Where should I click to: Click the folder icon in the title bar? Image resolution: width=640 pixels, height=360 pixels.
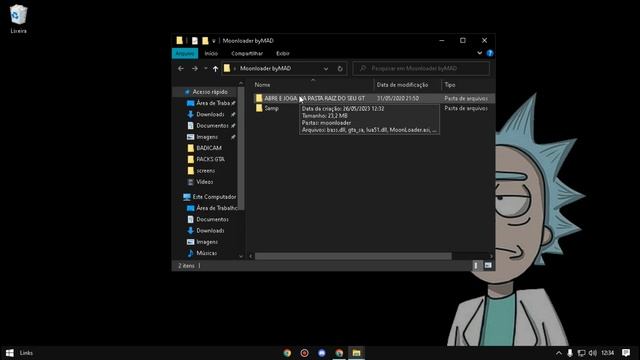point(179,40)
